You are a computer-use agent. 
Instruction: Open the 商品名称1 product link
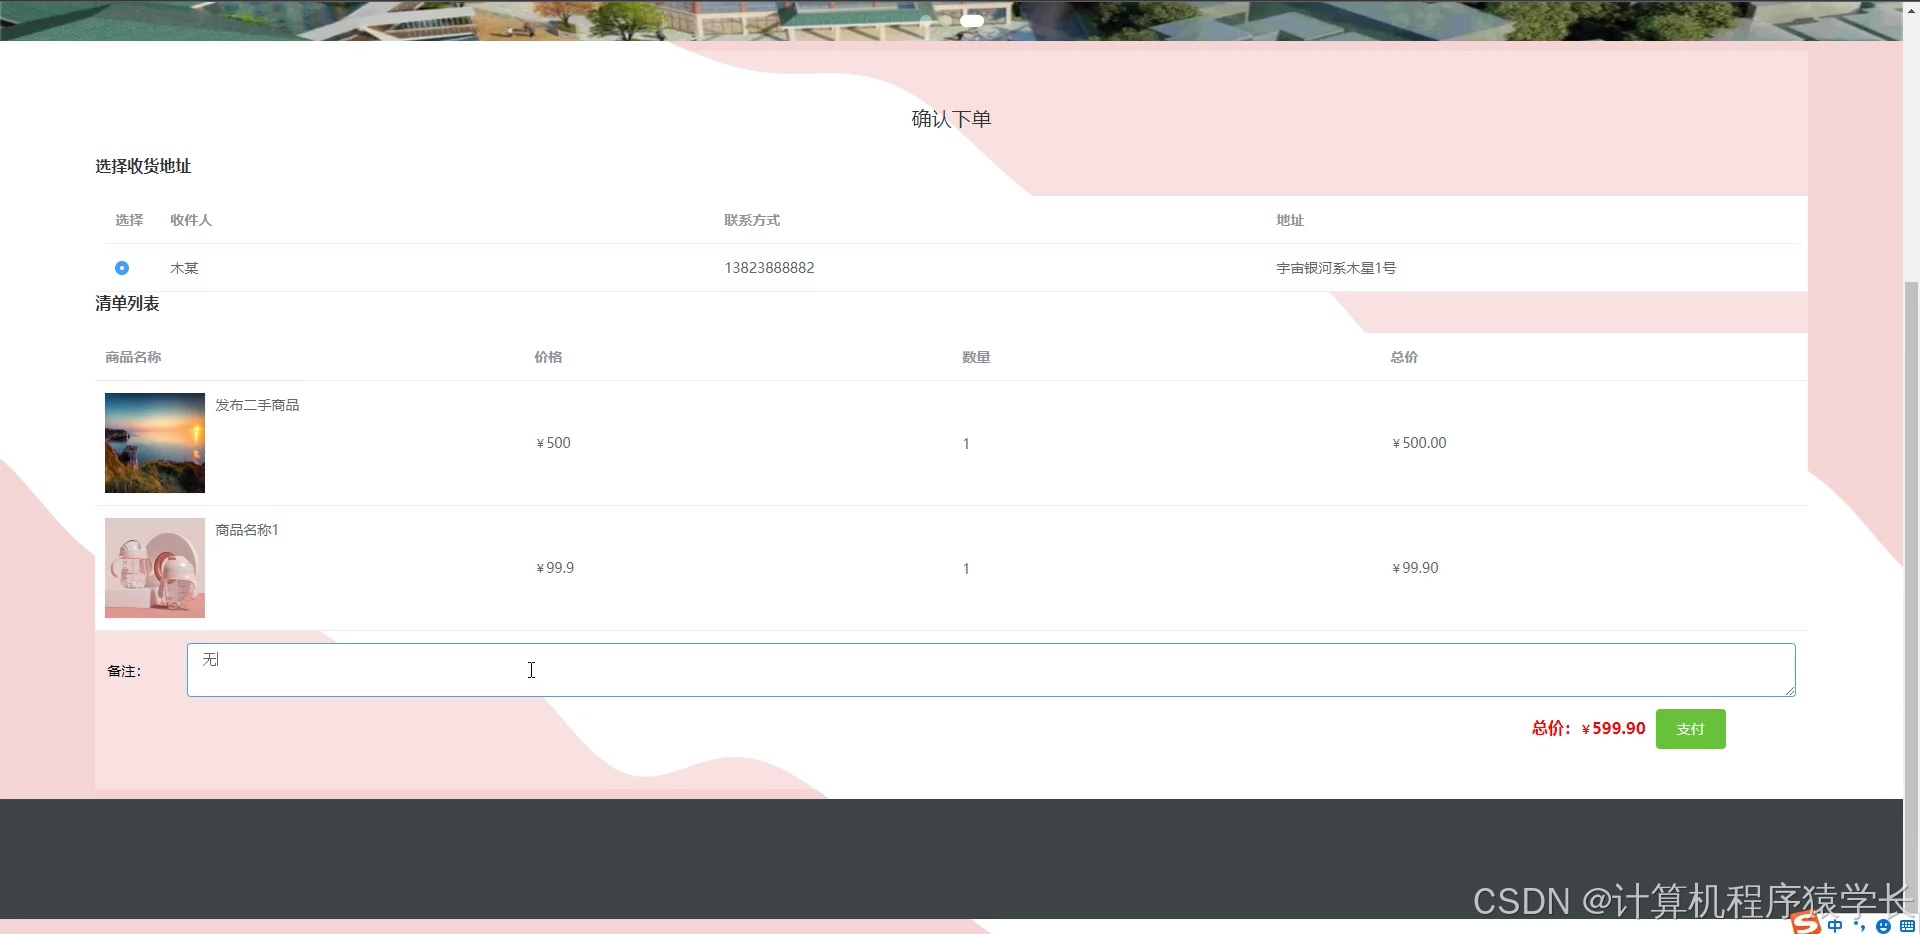point(247,530)
